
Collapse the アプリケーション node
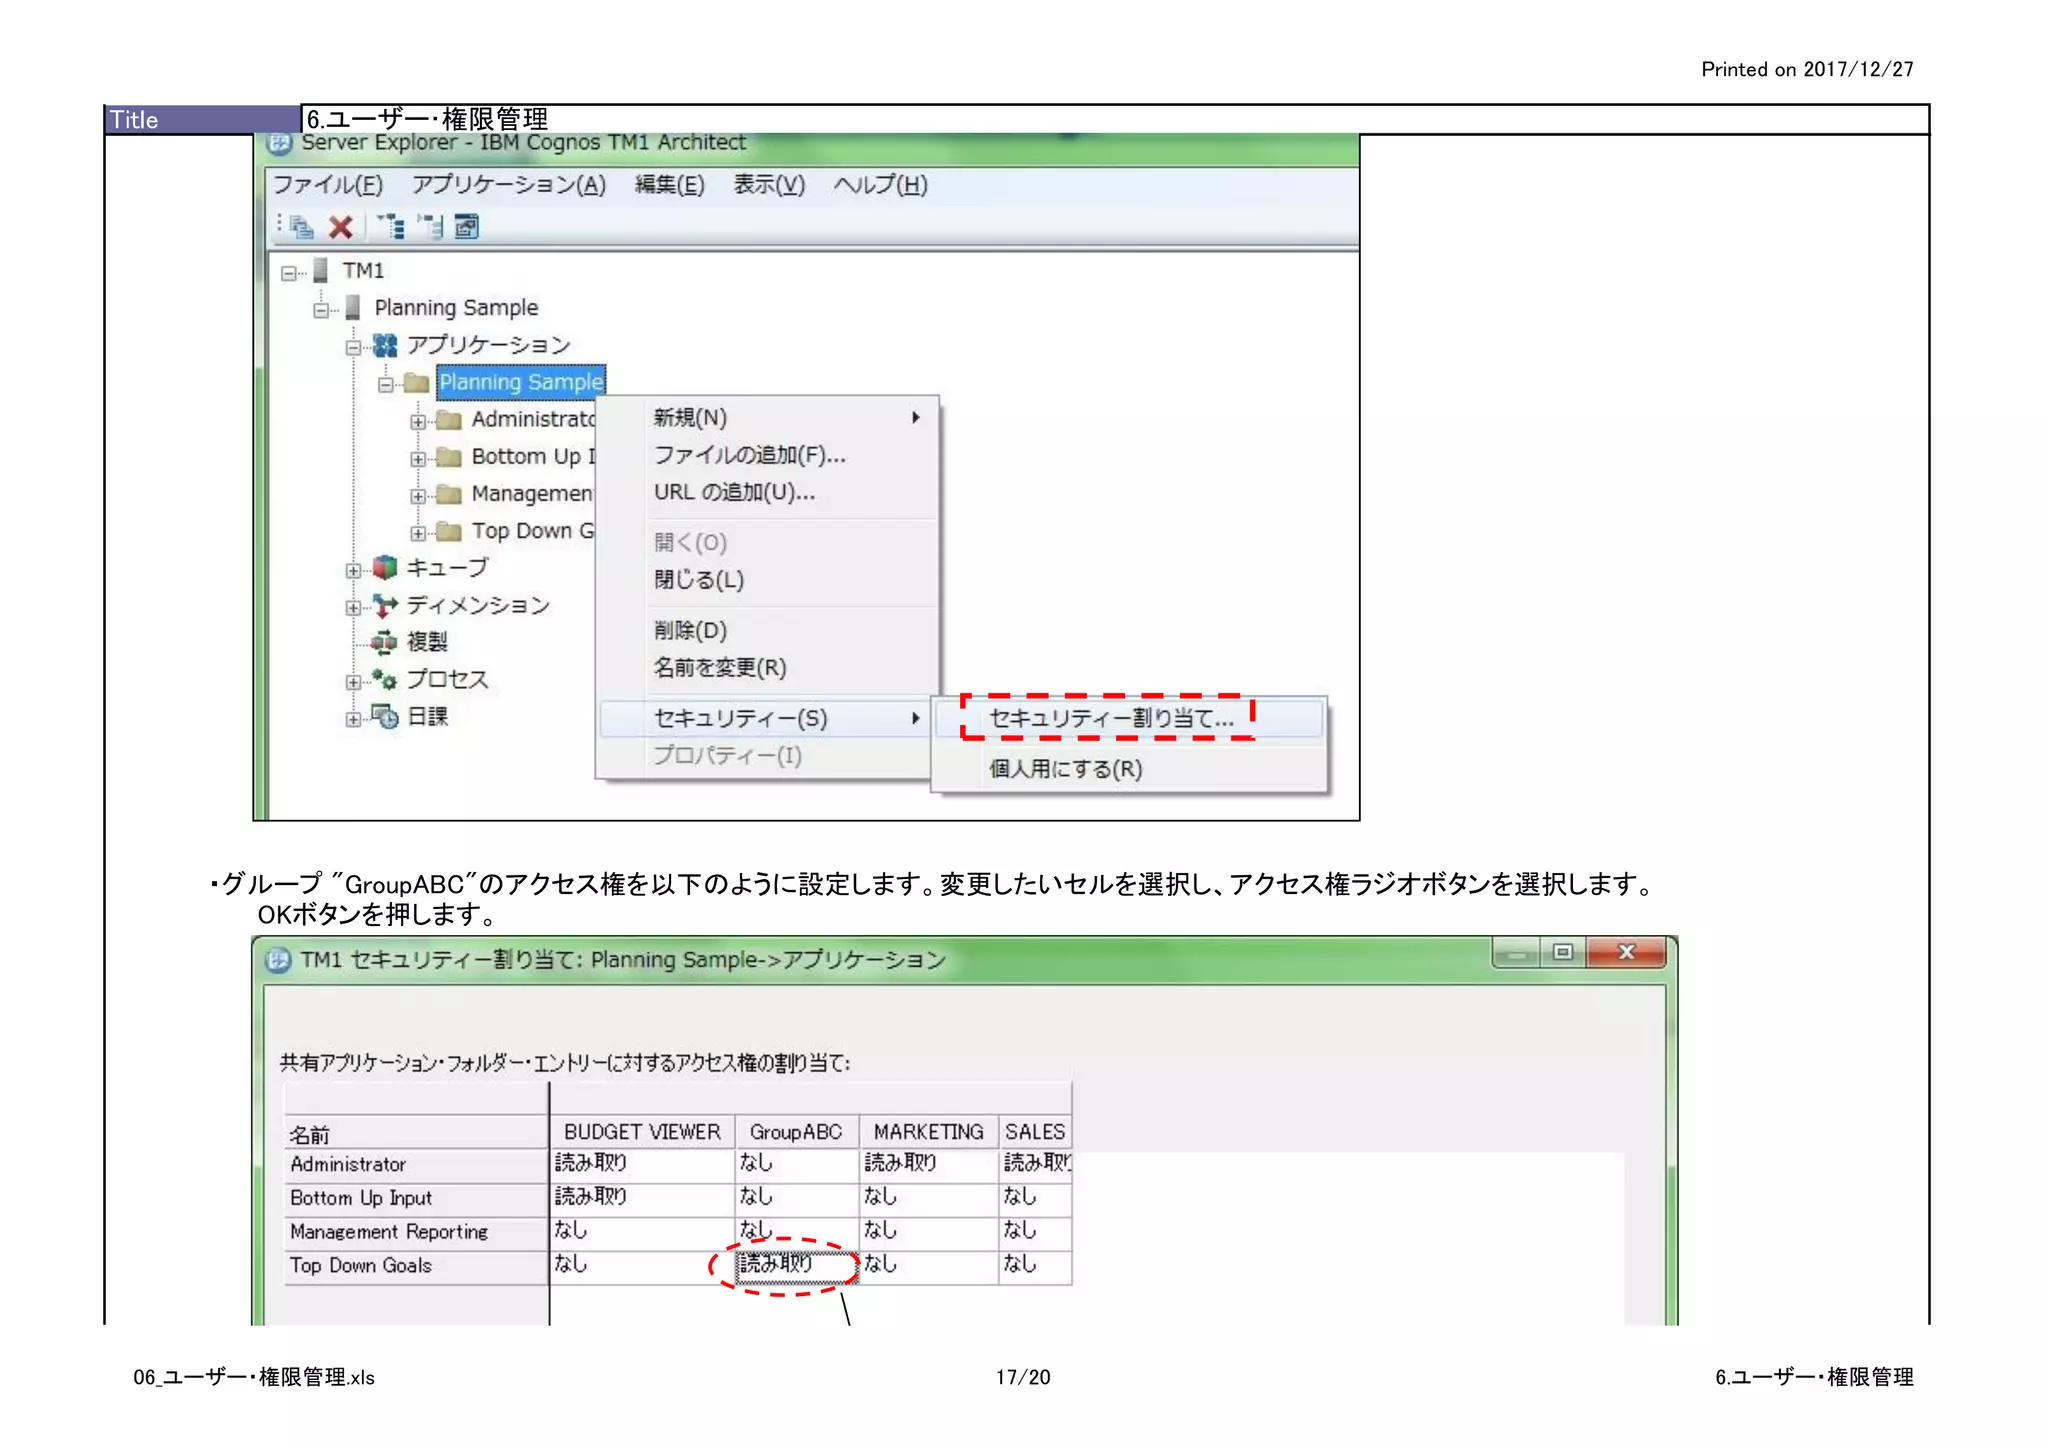(353, 348)
